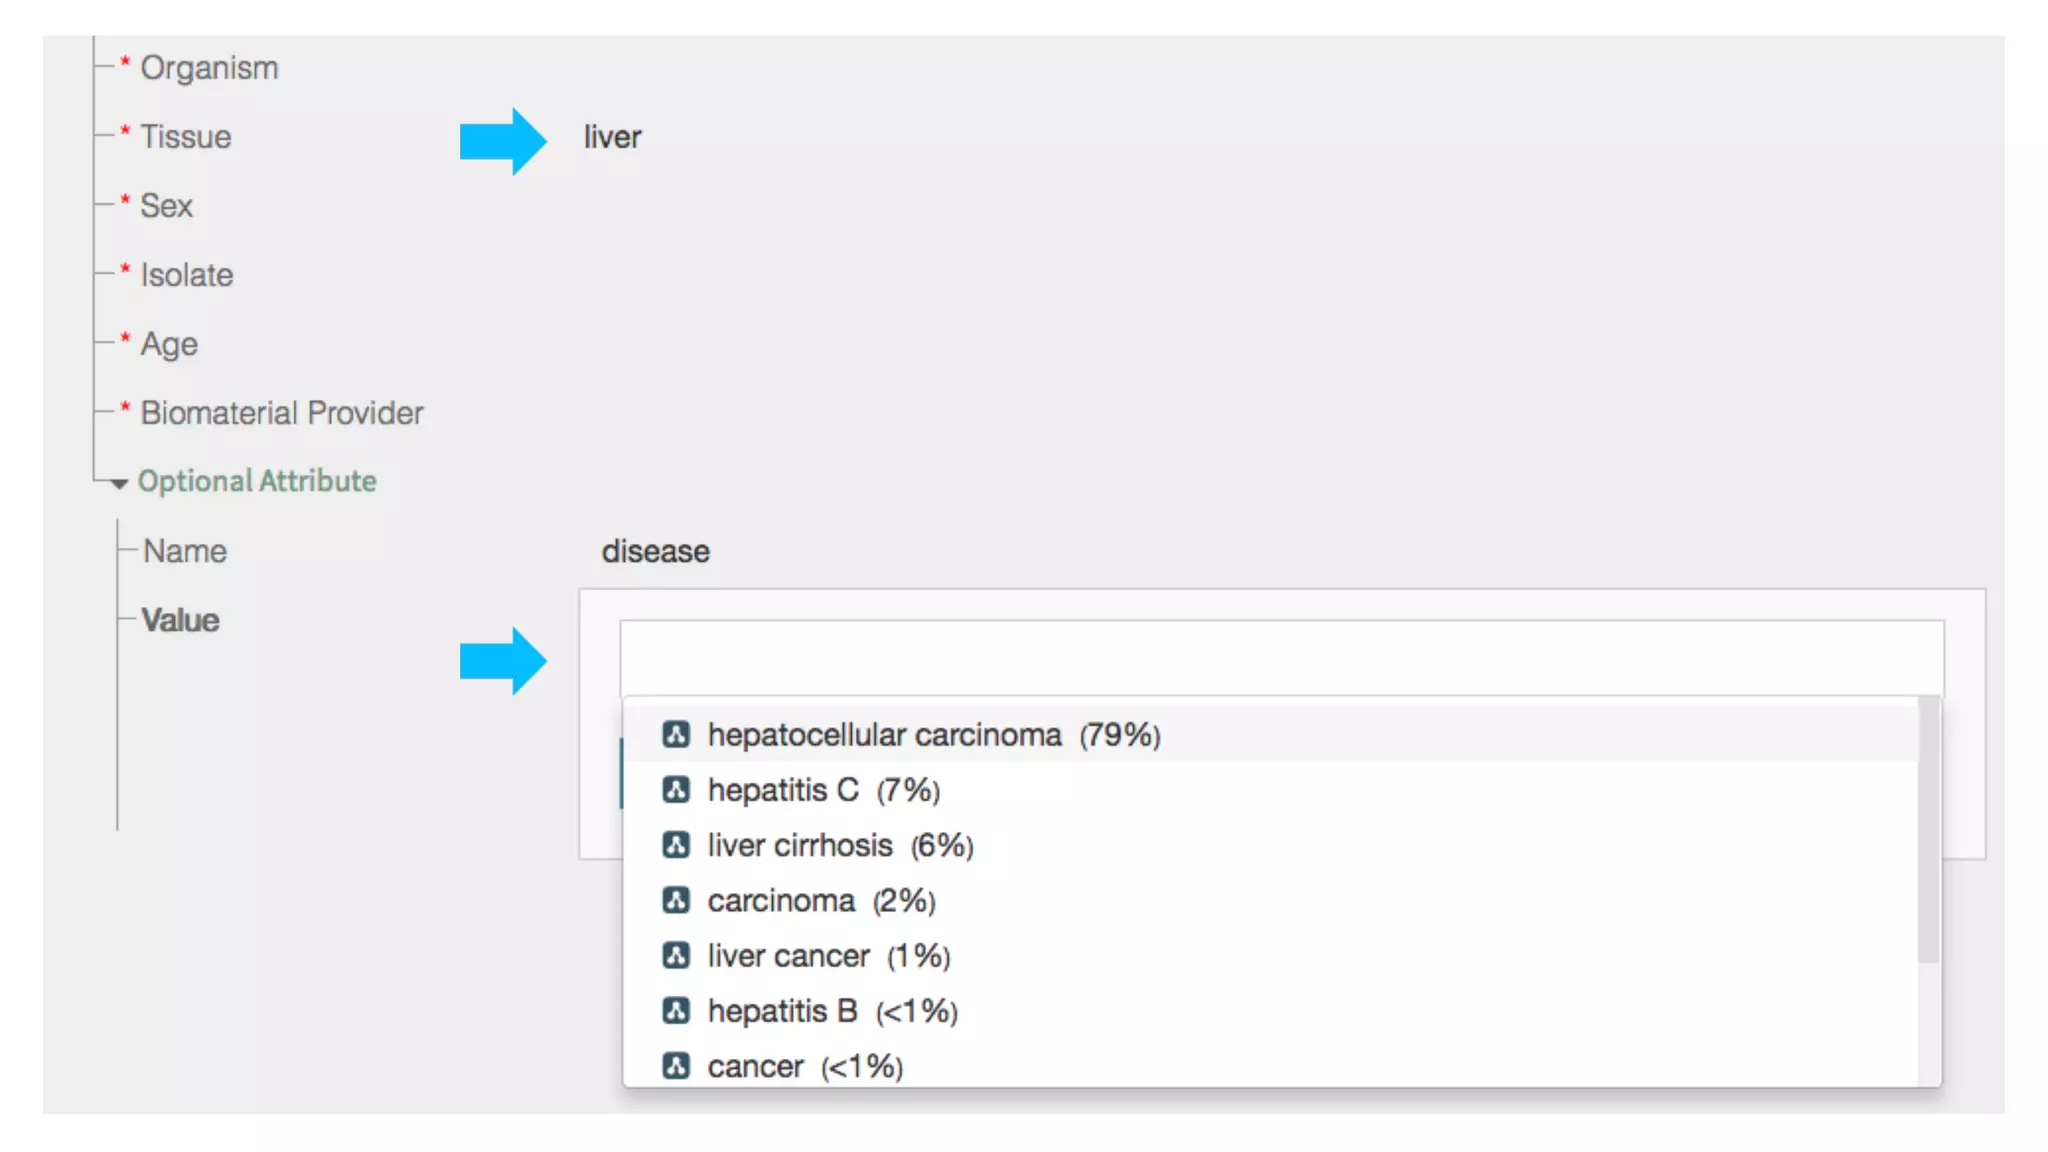Open the Tissue field in the tree
This screenshot has width=2048, height=1152.
[x=186, y=137]
